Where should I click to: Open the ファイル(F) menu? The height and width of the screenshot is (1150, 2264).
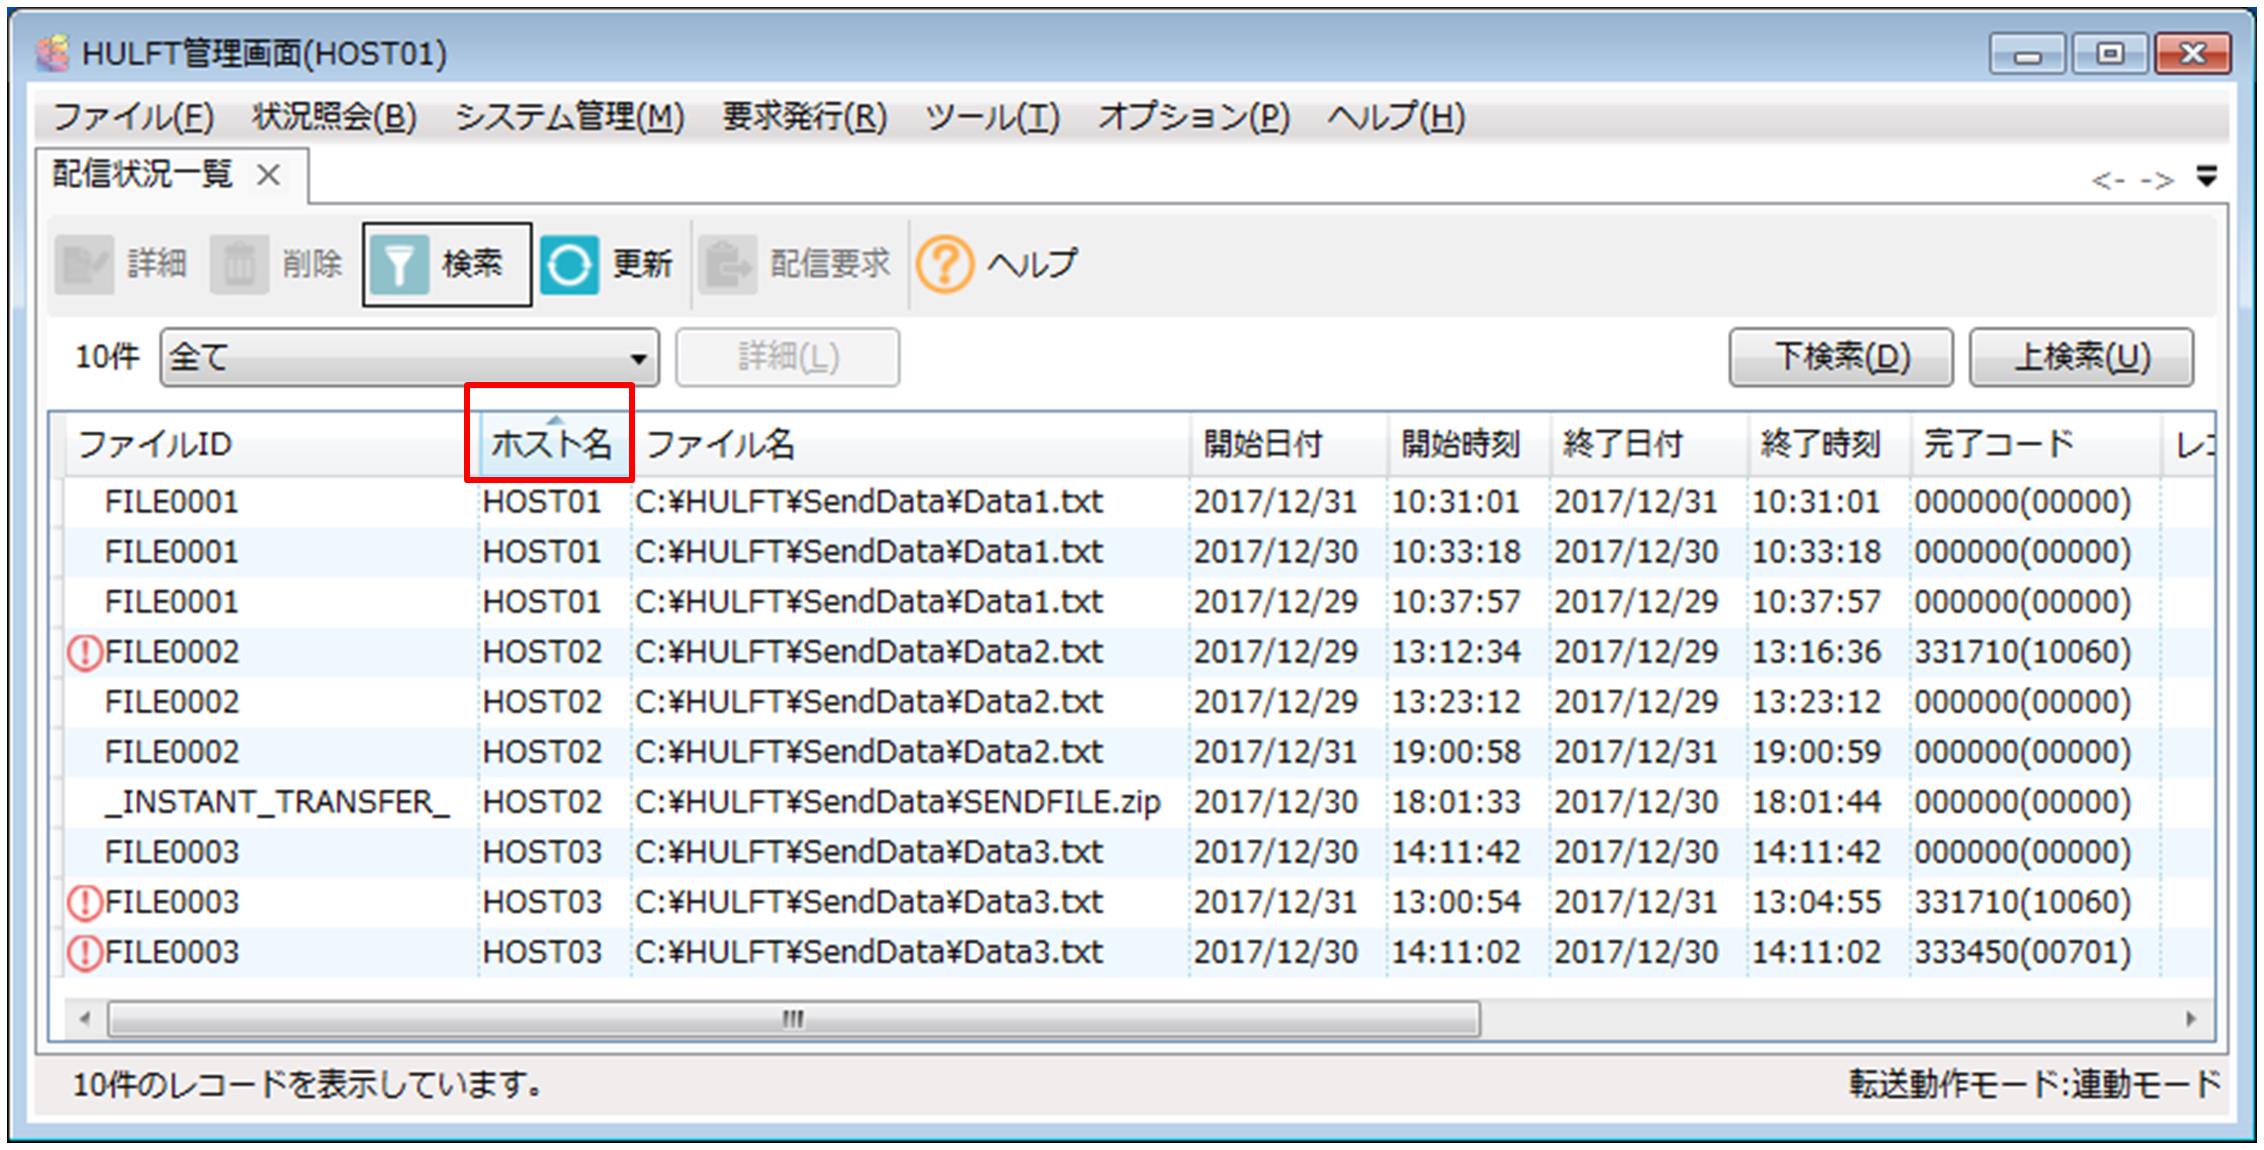(x=133, y=118)
